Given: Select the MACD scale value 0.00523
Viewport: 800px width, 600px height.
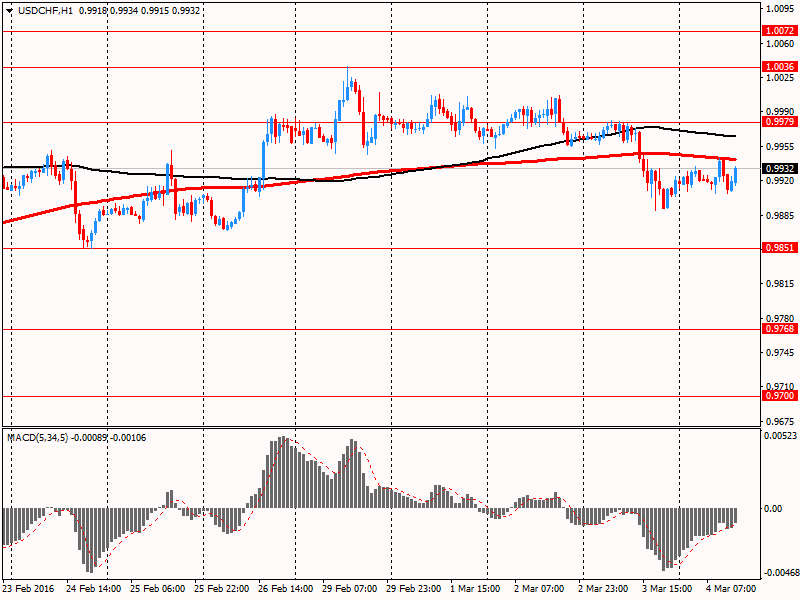Looking at the screenshot, I should point(780,436).
